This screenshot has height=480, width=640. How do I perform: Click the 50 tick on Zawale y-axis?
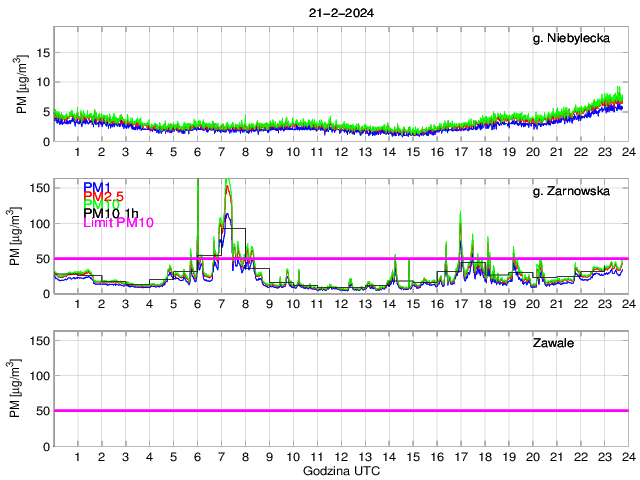pyautogui.click(x=43, y=411)
